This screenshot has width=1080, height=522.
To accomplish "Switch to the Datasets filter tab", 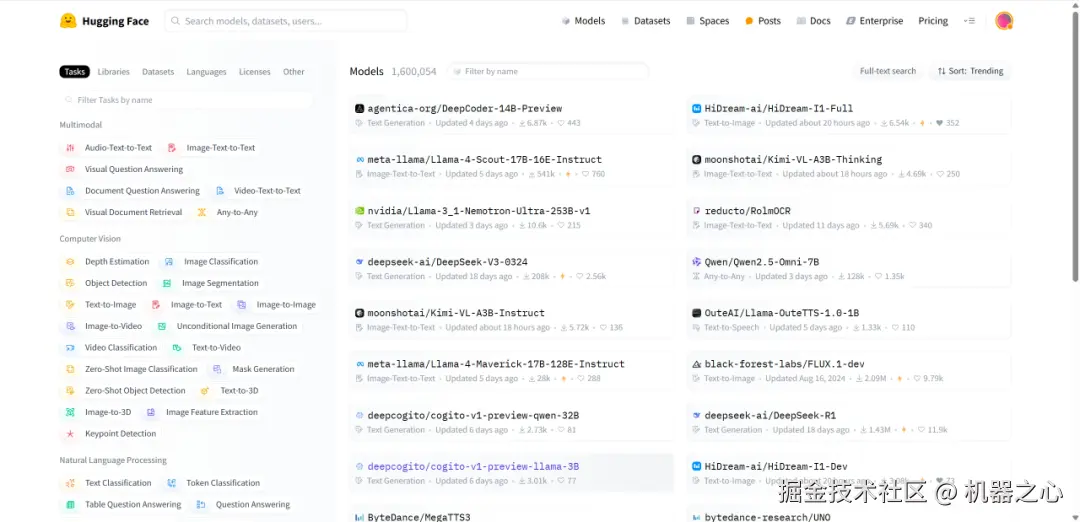I will [158, 72].
